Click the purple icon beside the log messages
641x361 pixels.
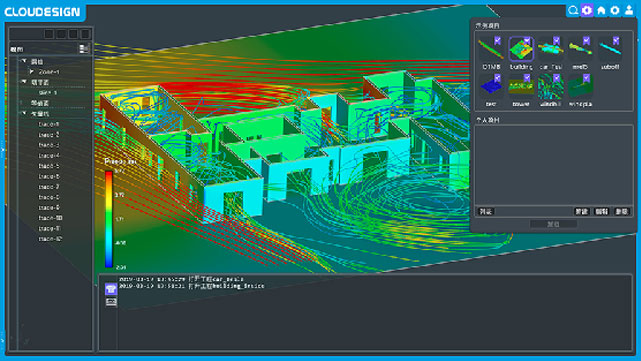coord(111,289)
